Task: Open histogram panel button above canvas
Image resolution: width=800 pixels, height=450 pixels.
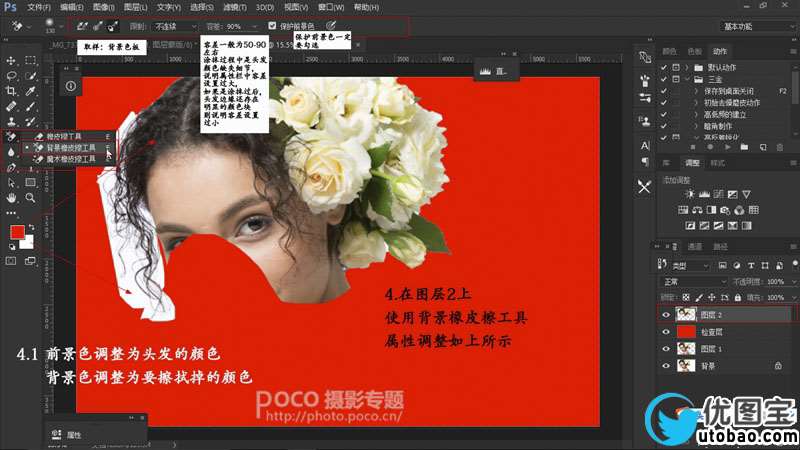Action: (493, 71)
